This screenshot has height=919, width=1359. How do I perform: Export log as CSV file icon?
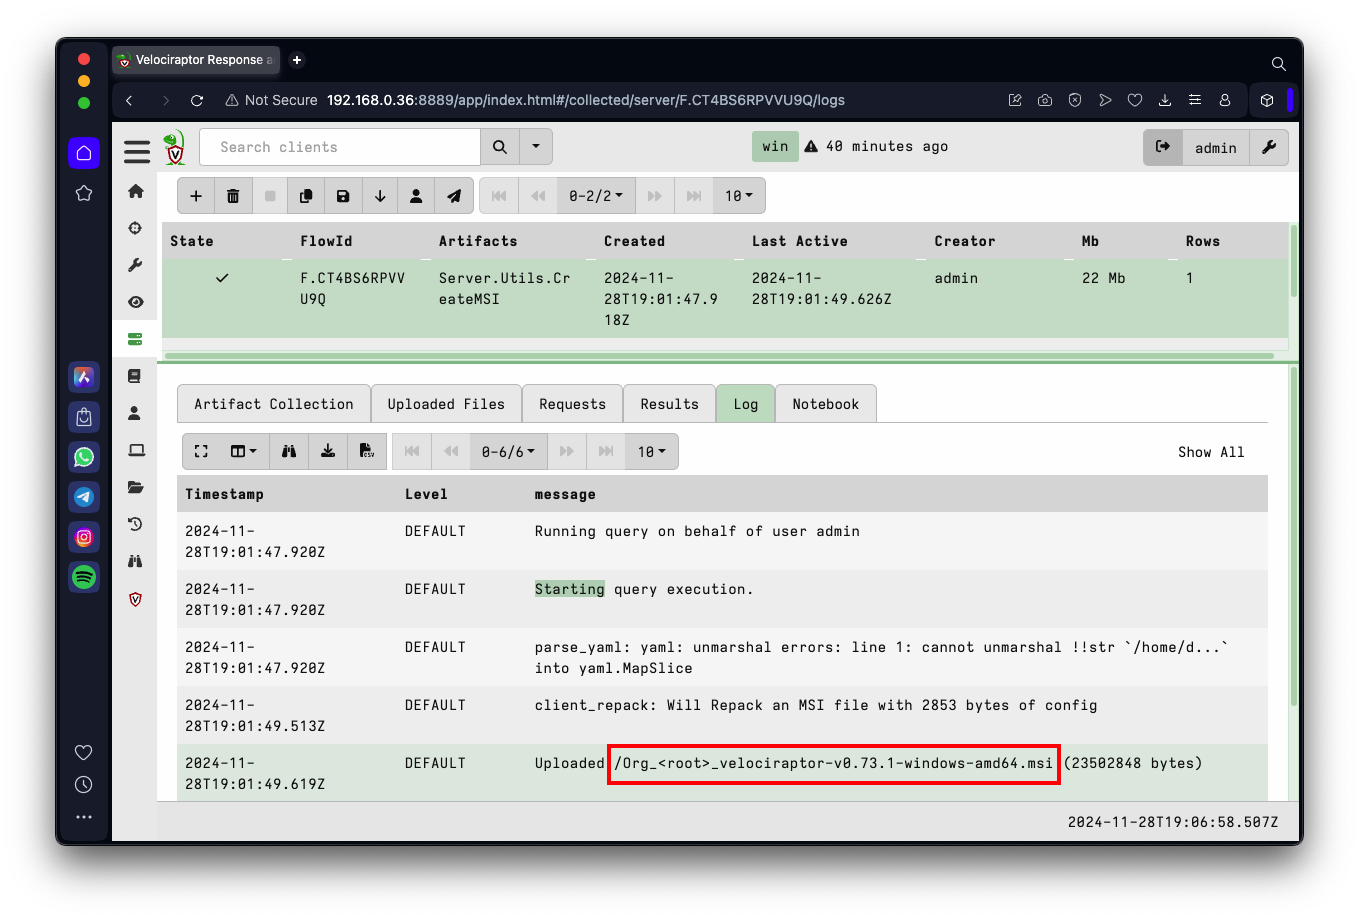[x=367, y=452]
